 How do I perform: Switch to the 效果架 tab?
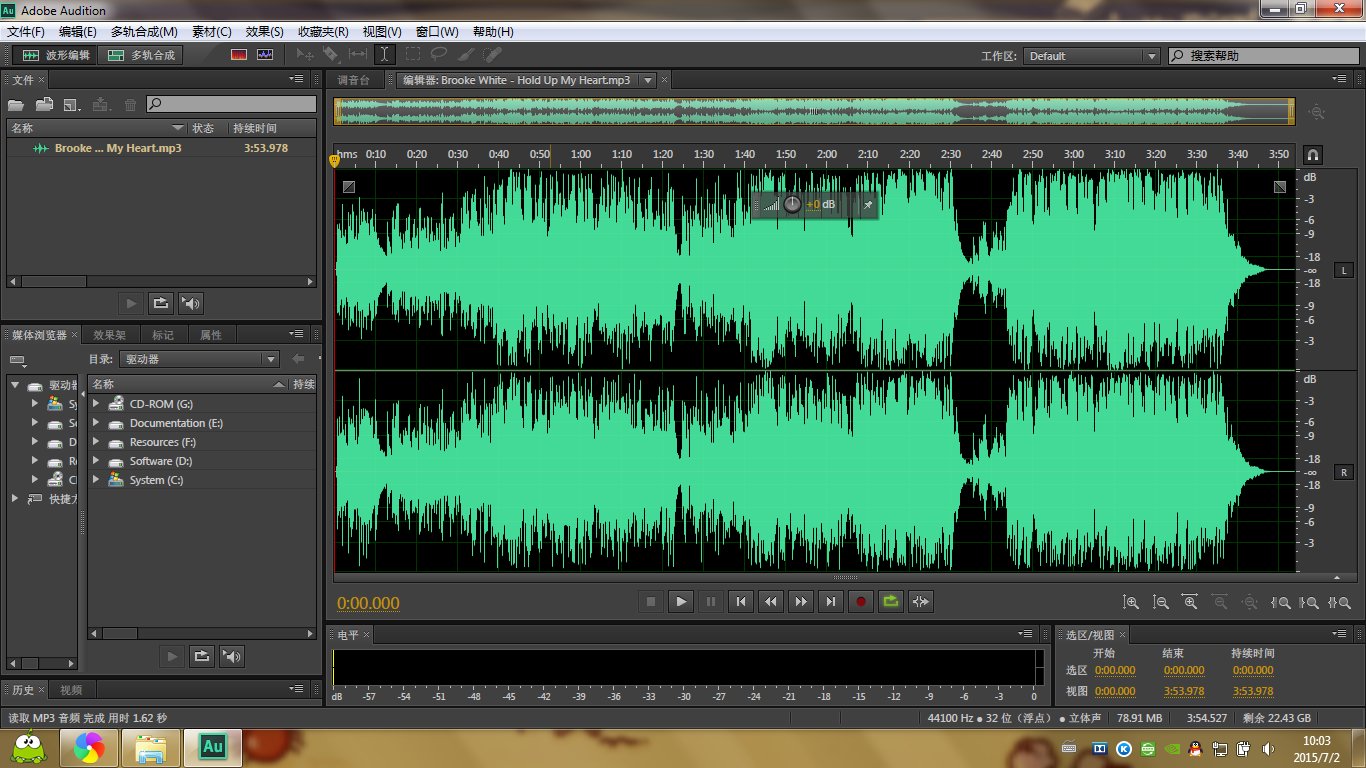pyautogui.click(x=110, y=335)
